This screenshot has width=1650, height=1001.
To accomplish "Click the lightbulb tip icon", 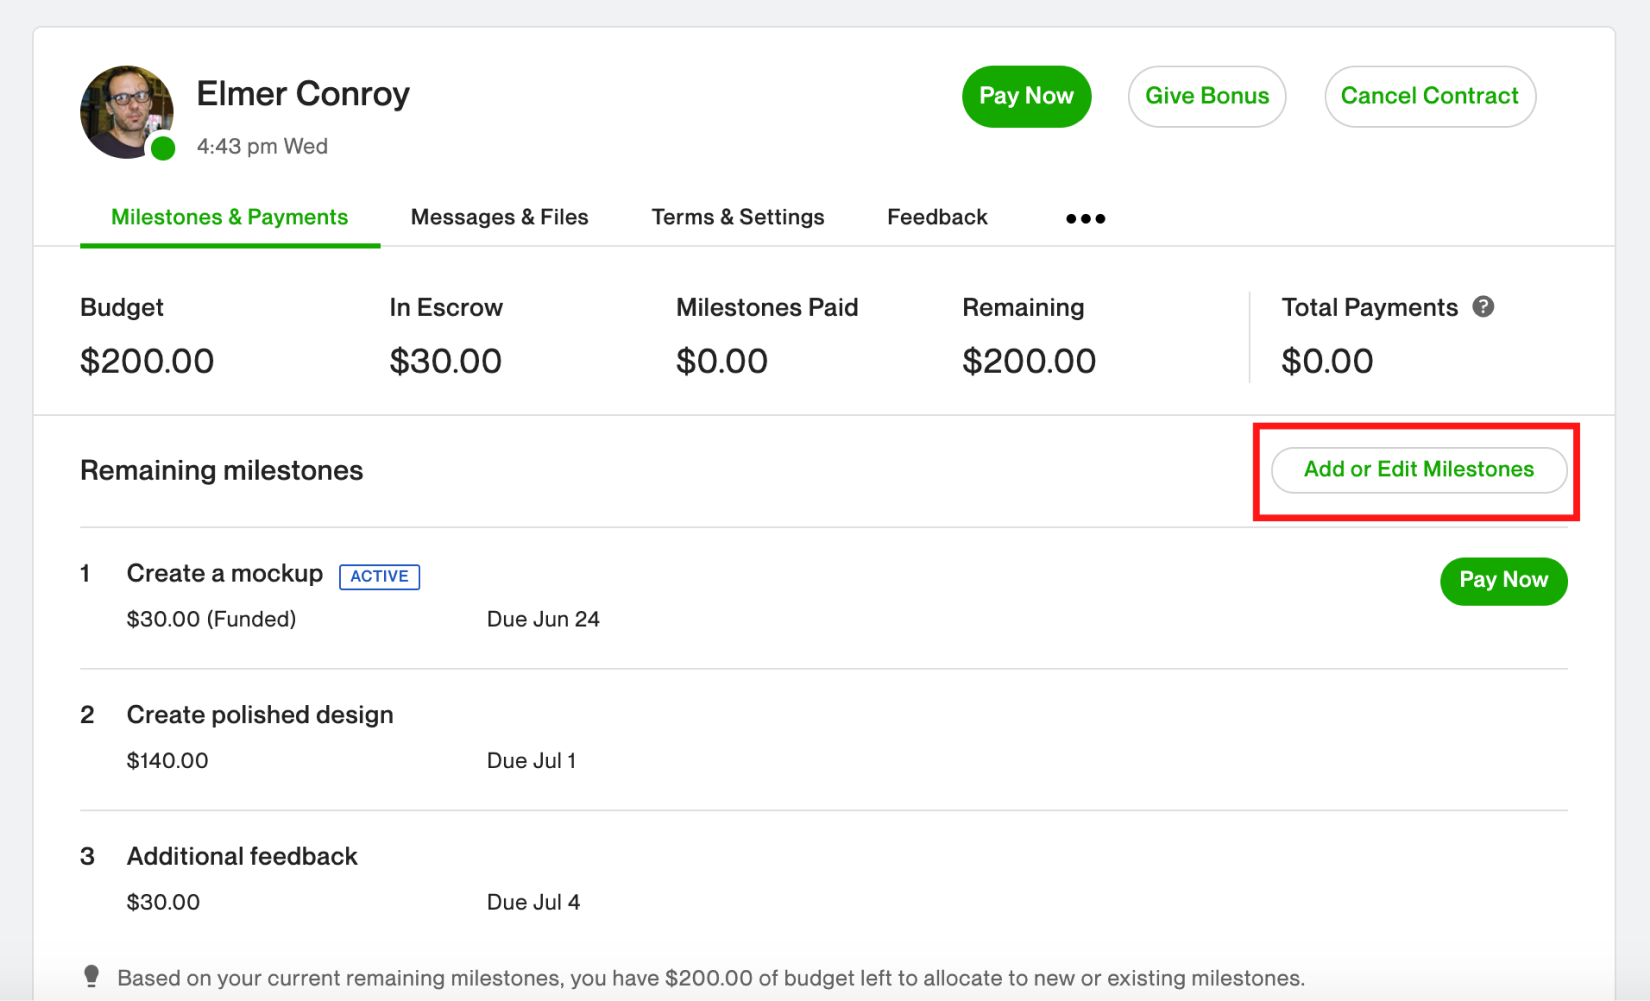I will pyautogui.click(x=92, y=974).
